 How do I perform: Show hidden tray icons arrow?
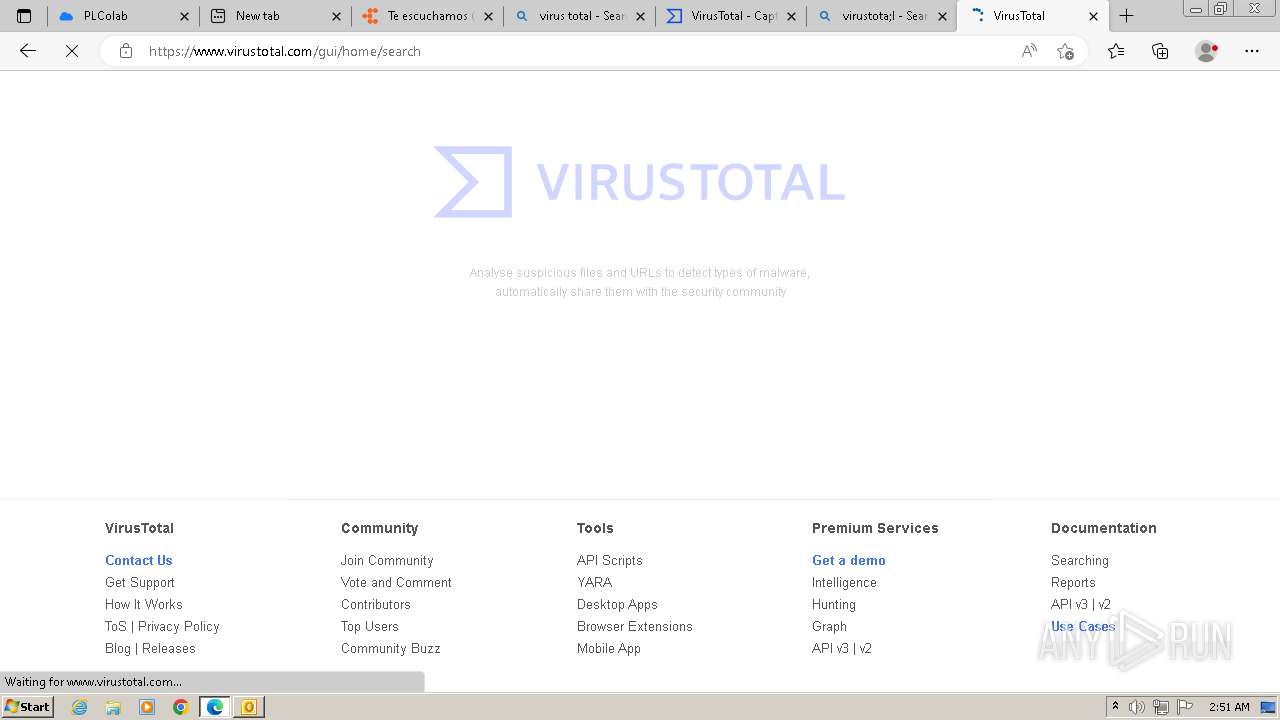1116,707
